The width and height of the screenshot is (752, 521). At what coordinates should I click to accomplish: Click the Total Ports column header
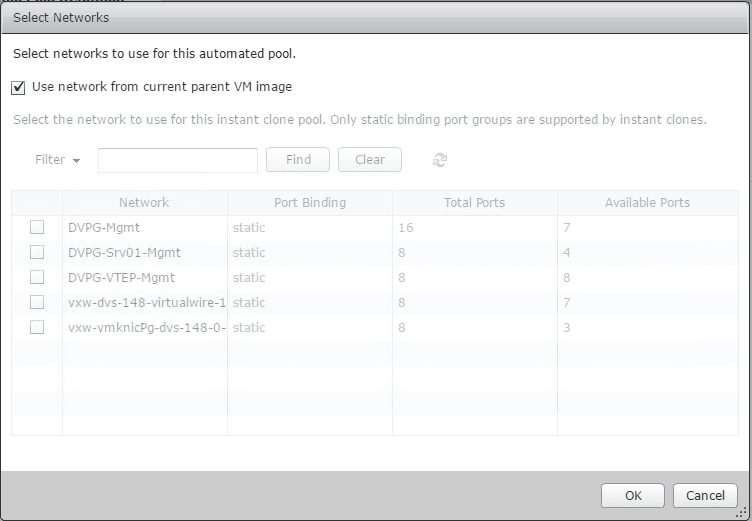474,202
